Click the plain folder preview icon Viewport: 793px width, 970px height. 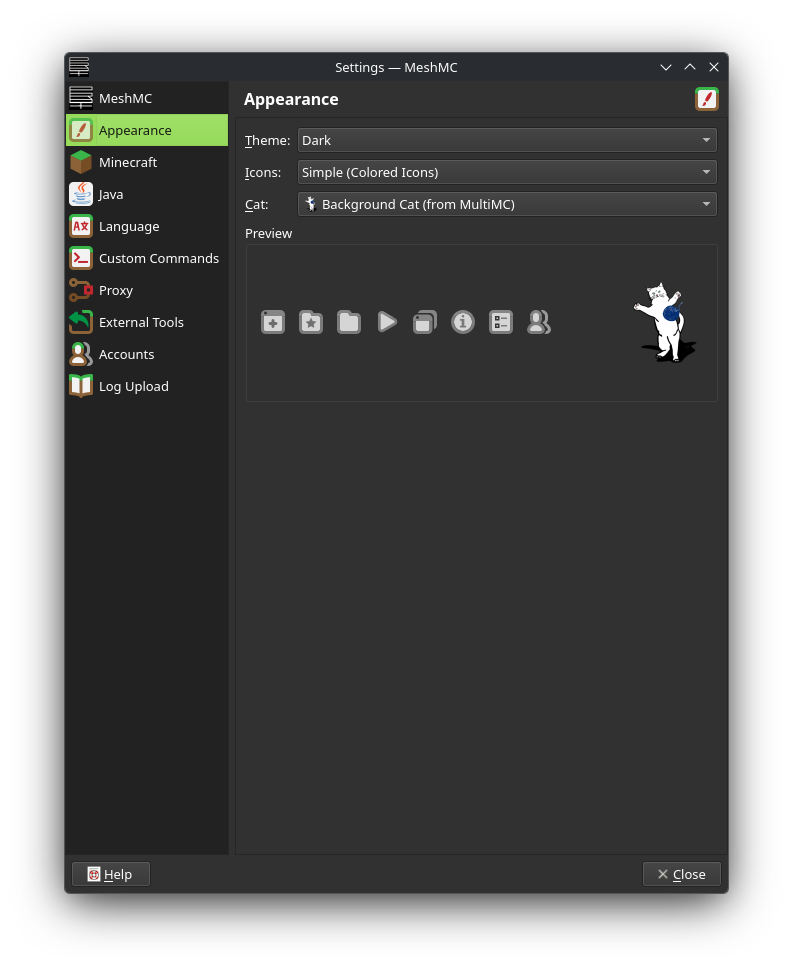pos(349,322)
